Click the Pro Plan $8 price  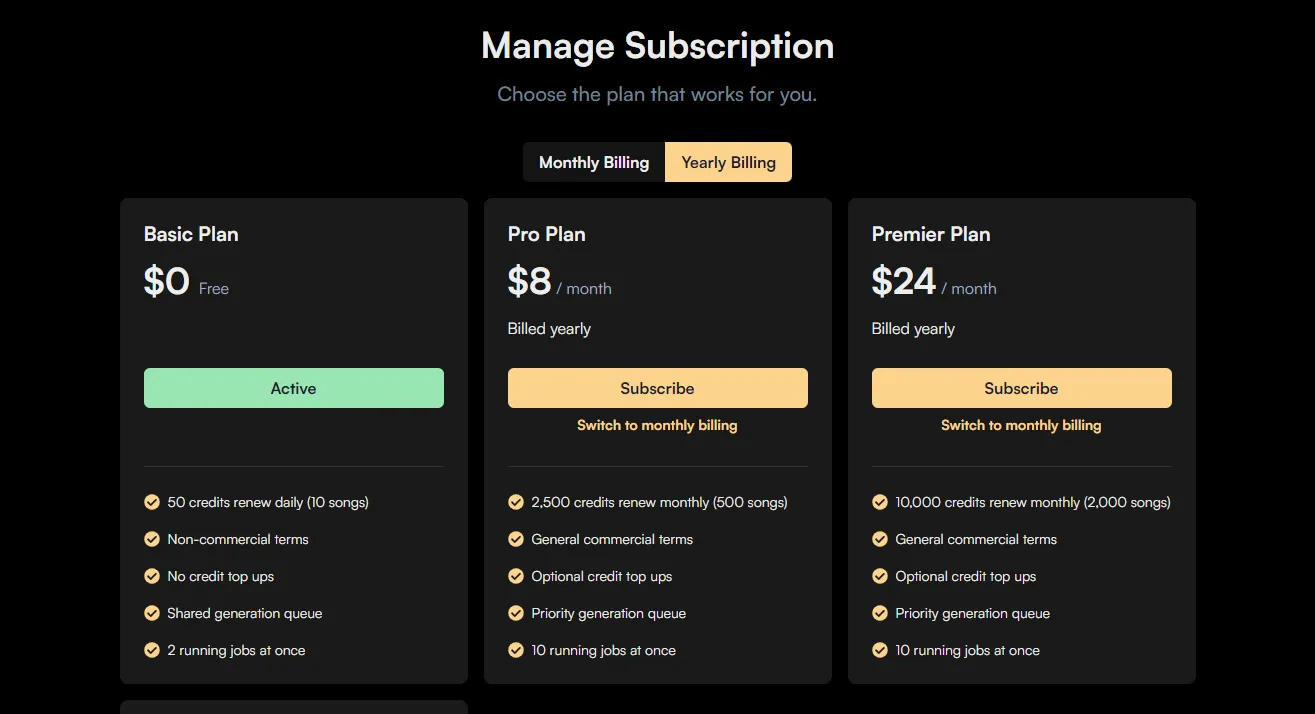click(530, 282)
